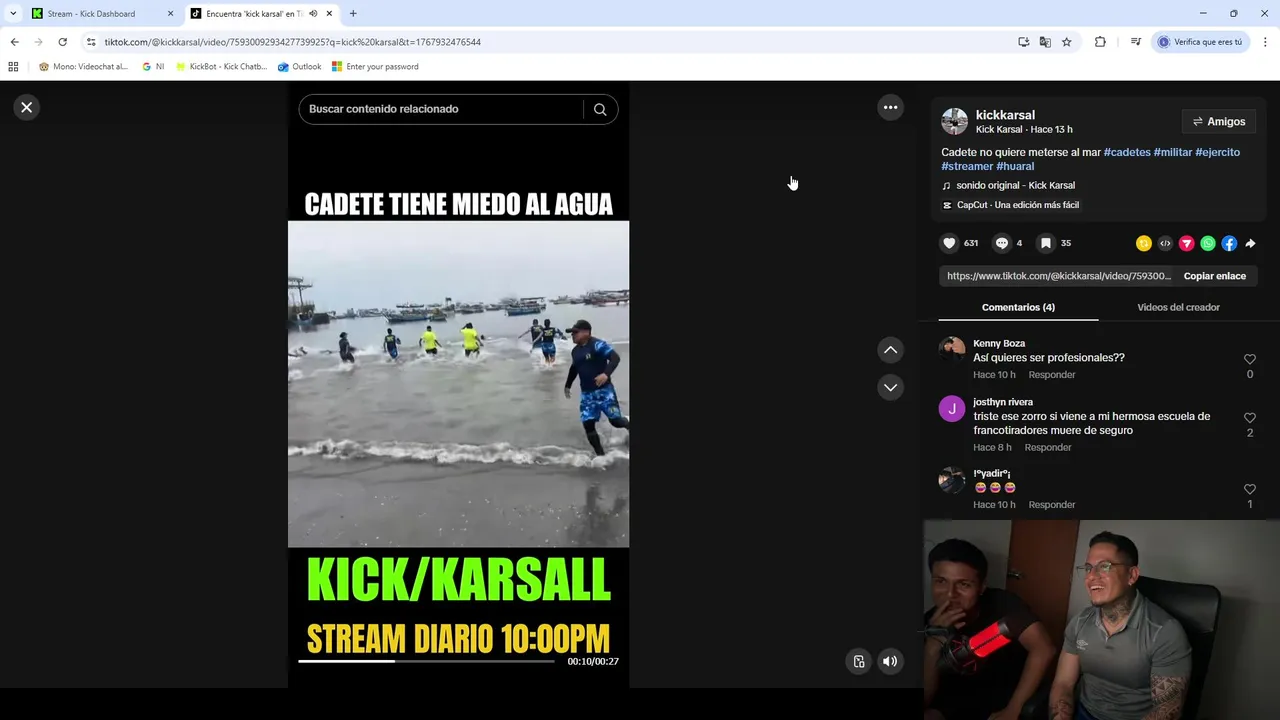Click the translate page icon
Screen dimensions: 1280x720
point(1045,42)
